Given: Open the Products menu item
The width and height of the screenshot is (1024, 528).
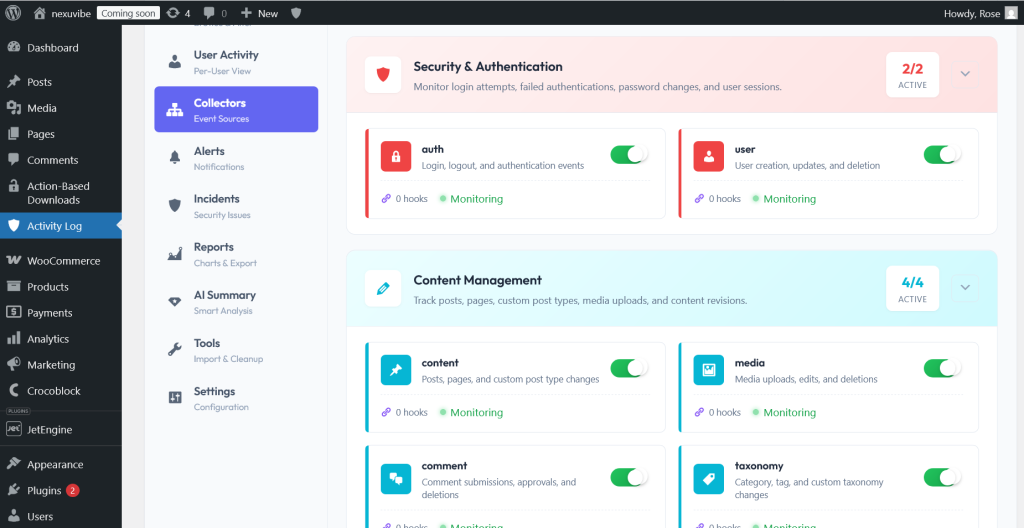Looking at the screenshot, I should pos(61,287).
